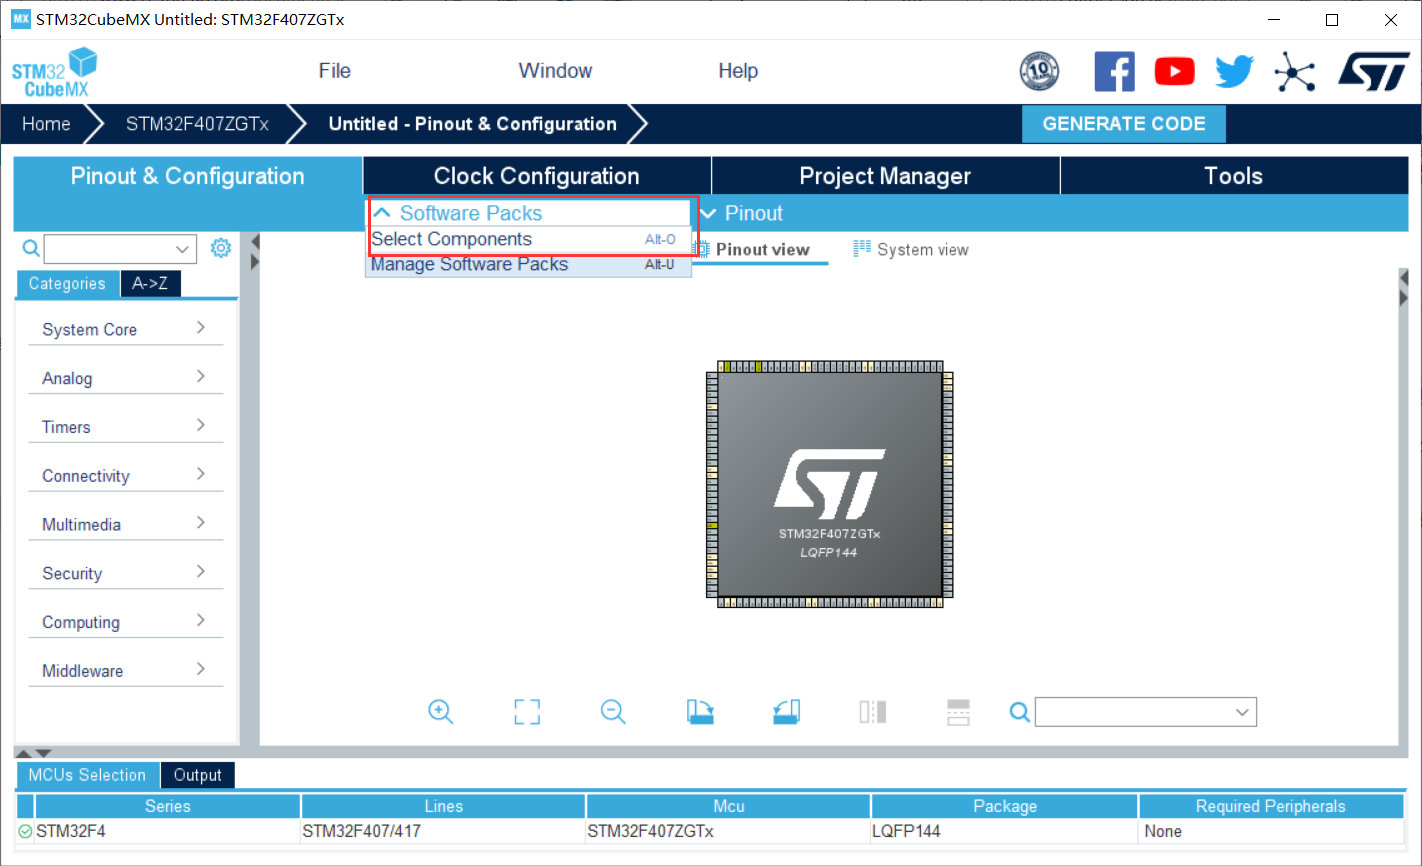The width and height of the screenshot is (1422, 866).
Task: Click the Twitter icon
Action: point(1234,71)
